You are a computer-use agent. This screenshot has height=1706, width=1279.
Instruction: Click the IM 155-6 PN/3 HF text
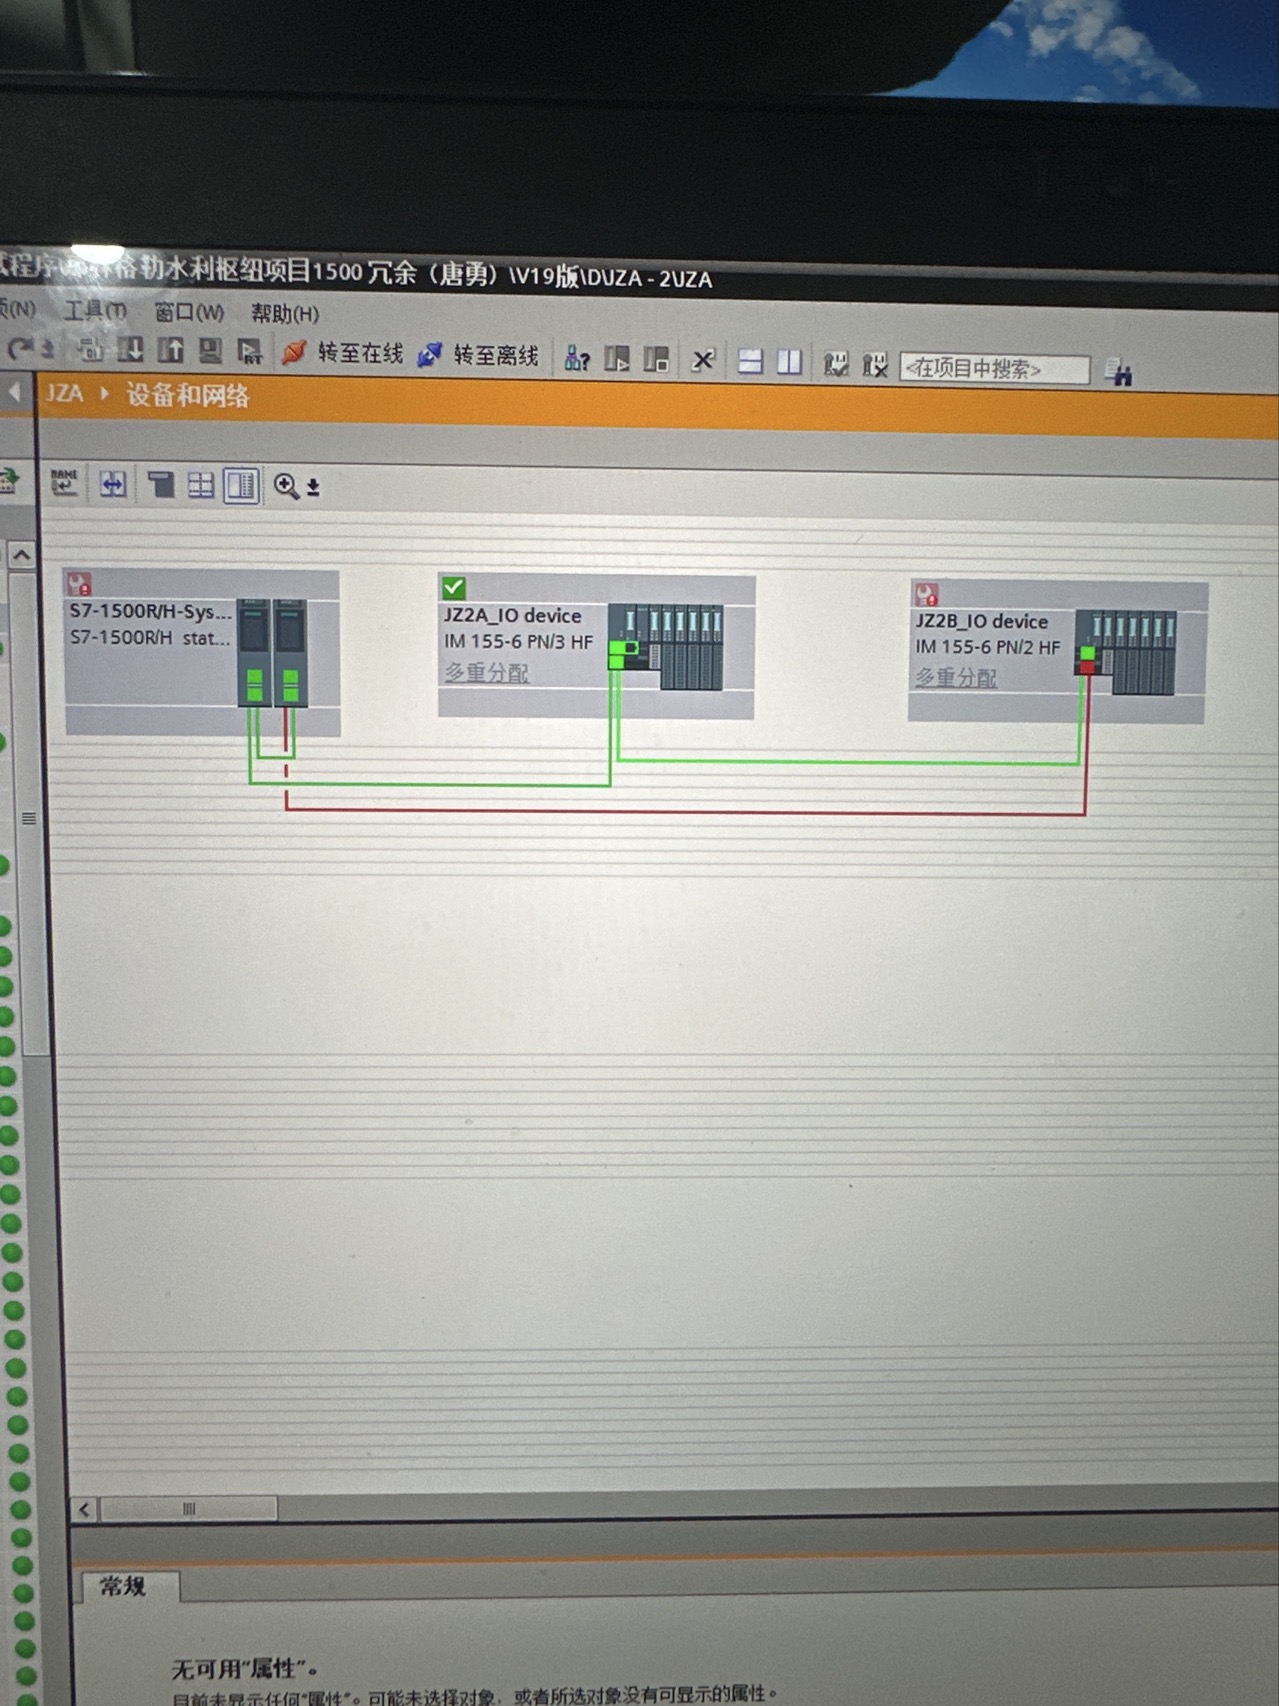click(519, 642)
